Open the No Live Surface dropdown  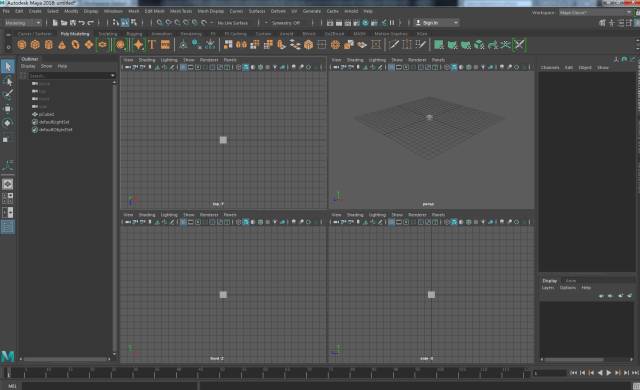click(233, 23)
